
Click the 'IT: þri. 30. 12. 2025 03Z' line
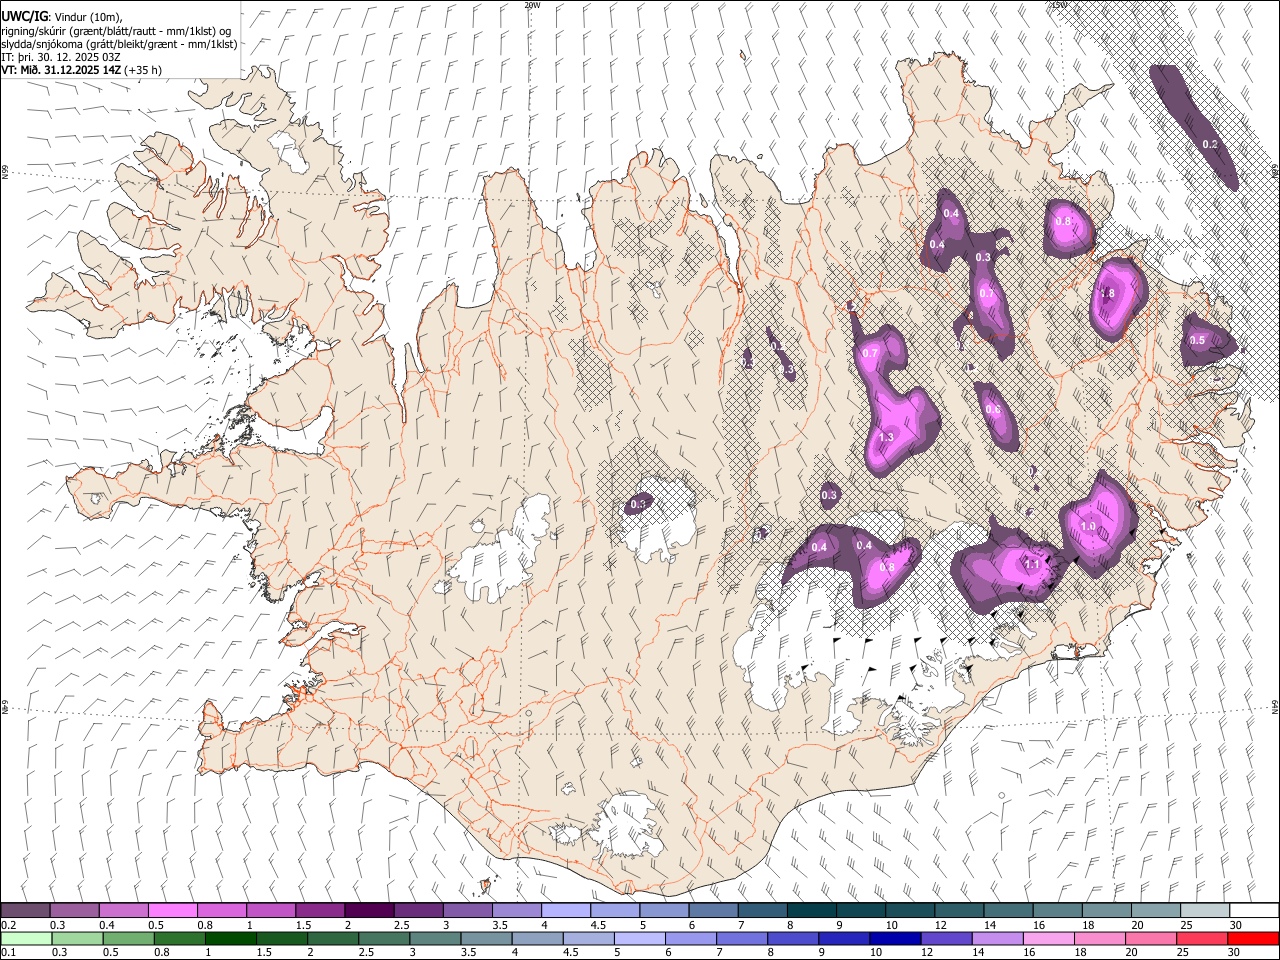(60, 57)
